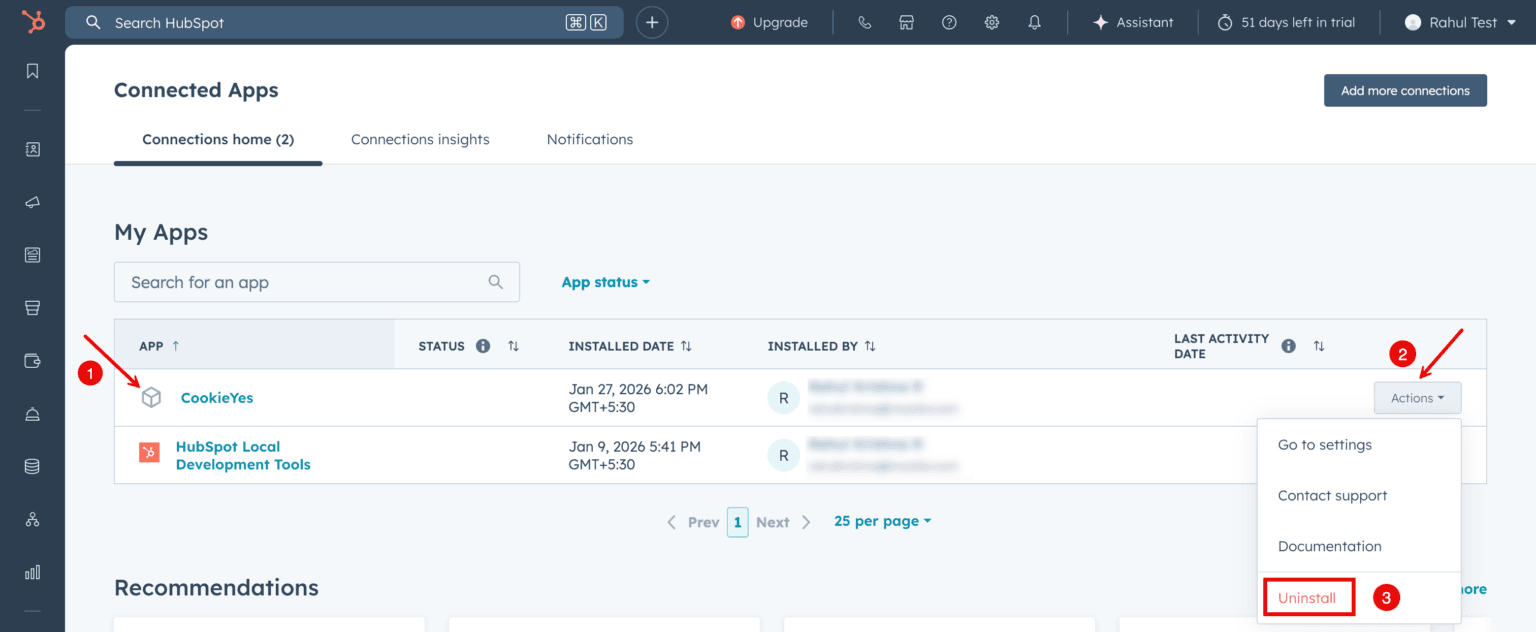The image size is (1536, 632).
Task: Open the wallet payments sidebar icon
Action: (32, 361)
